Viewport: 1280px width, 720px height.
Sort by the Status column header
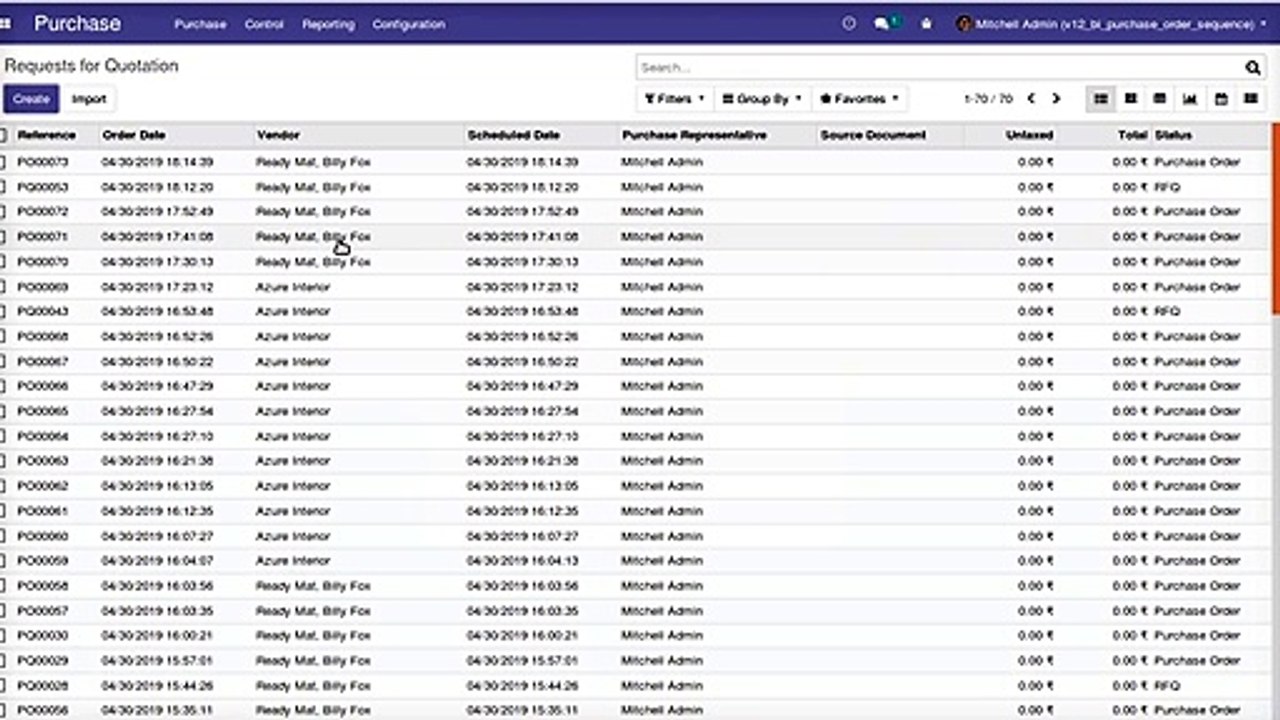[x=1173, y=135]
